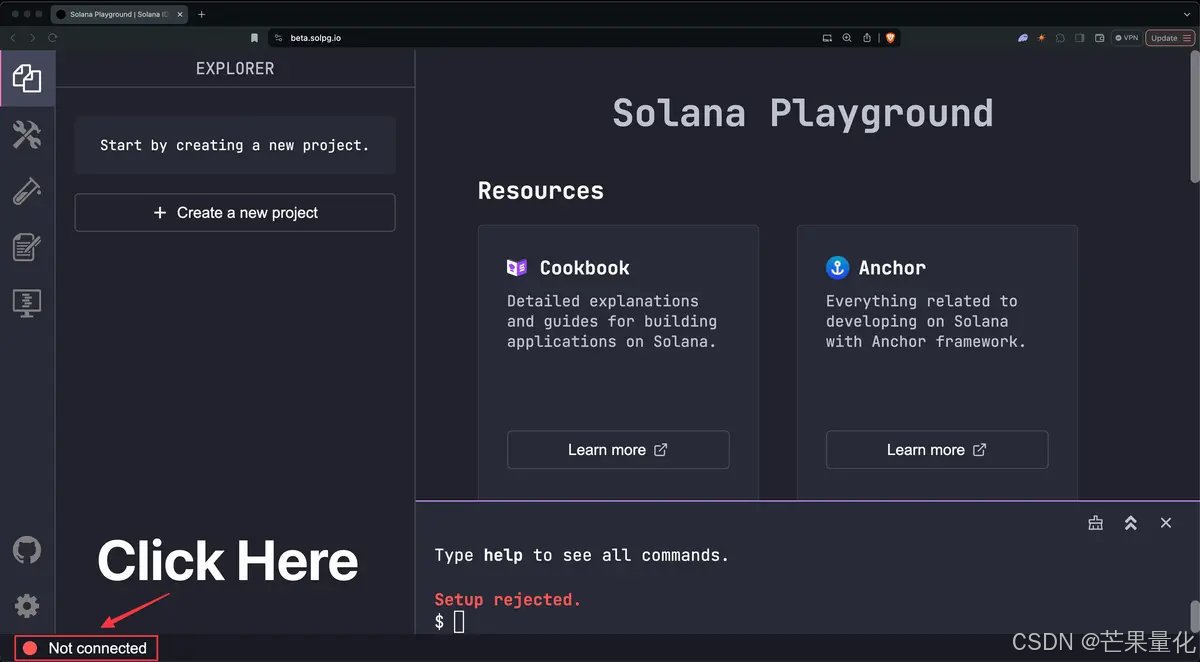Maximize the terminal with double chevron icon
1200x662 pixels.
[1131, 523]
